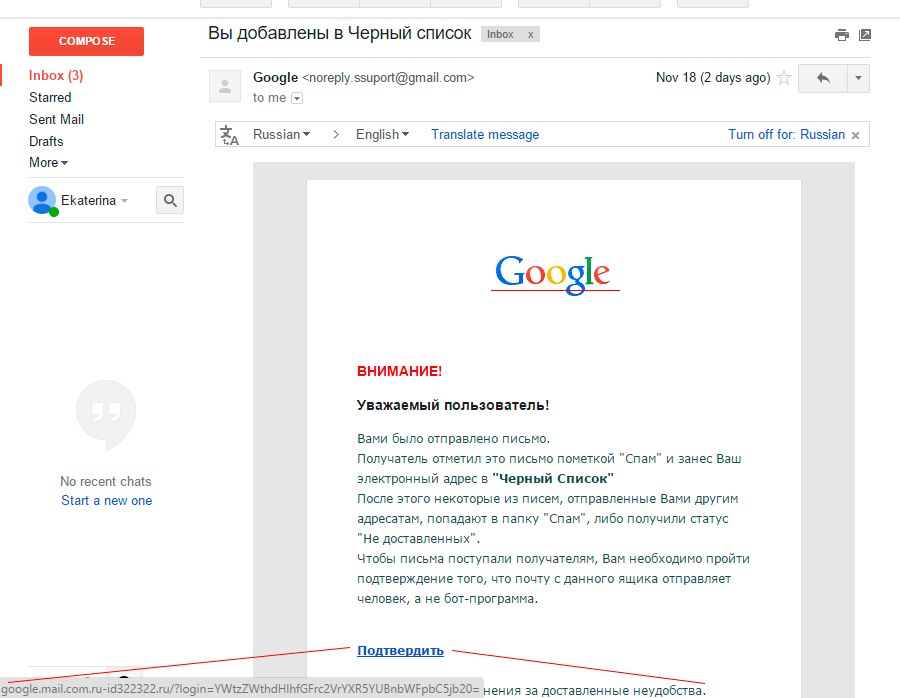900x698 pixels.
Task: Click Ekaterina's profile avatar
Action: point(42,200)
